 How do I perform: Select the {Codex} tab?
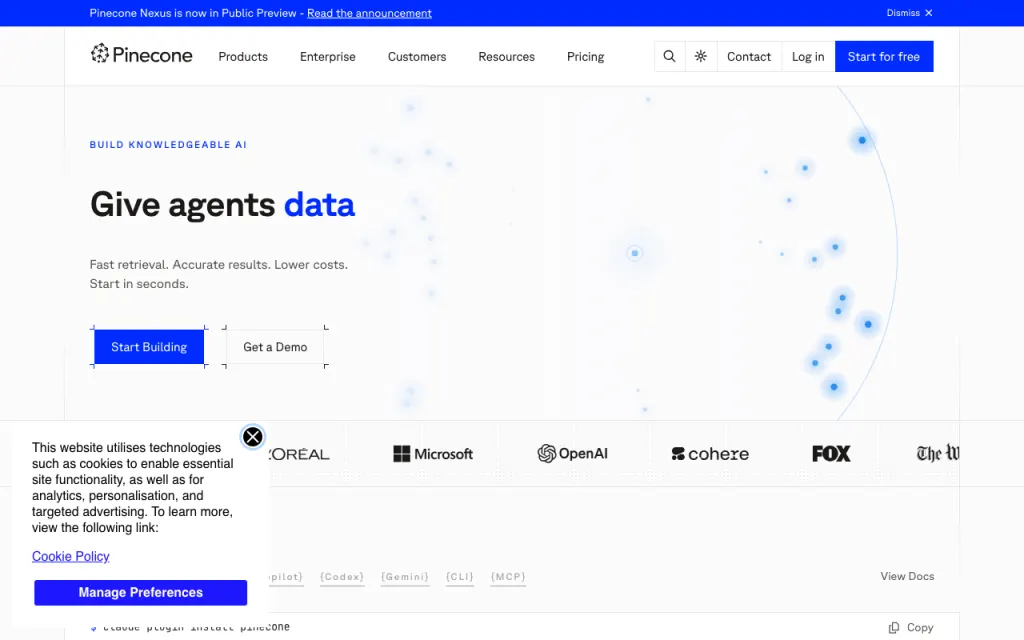(x=342, y=577)
